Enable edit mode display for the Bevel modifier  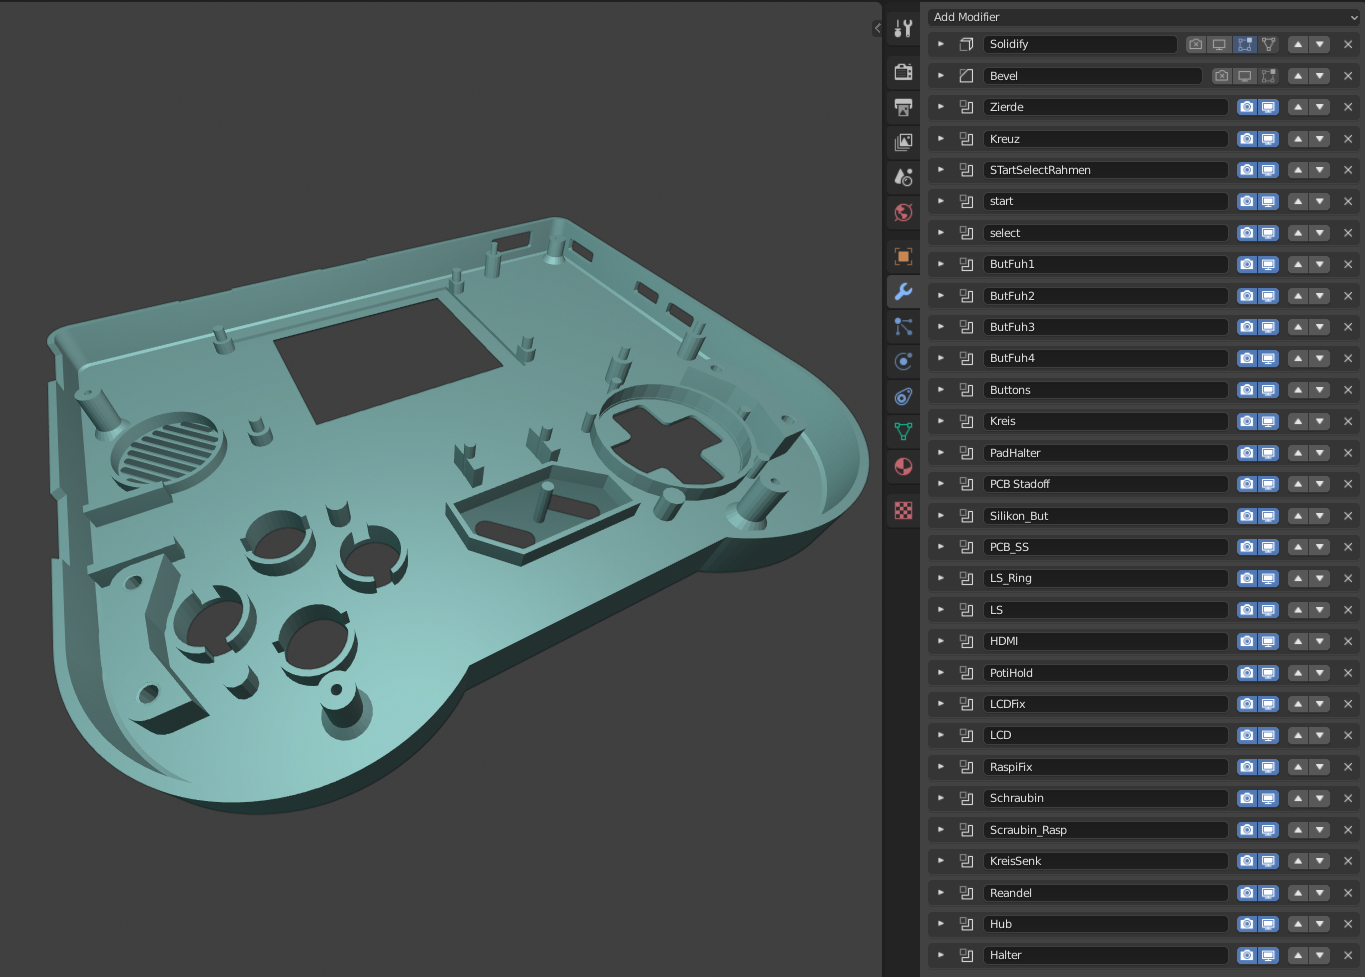[1268, 75]
